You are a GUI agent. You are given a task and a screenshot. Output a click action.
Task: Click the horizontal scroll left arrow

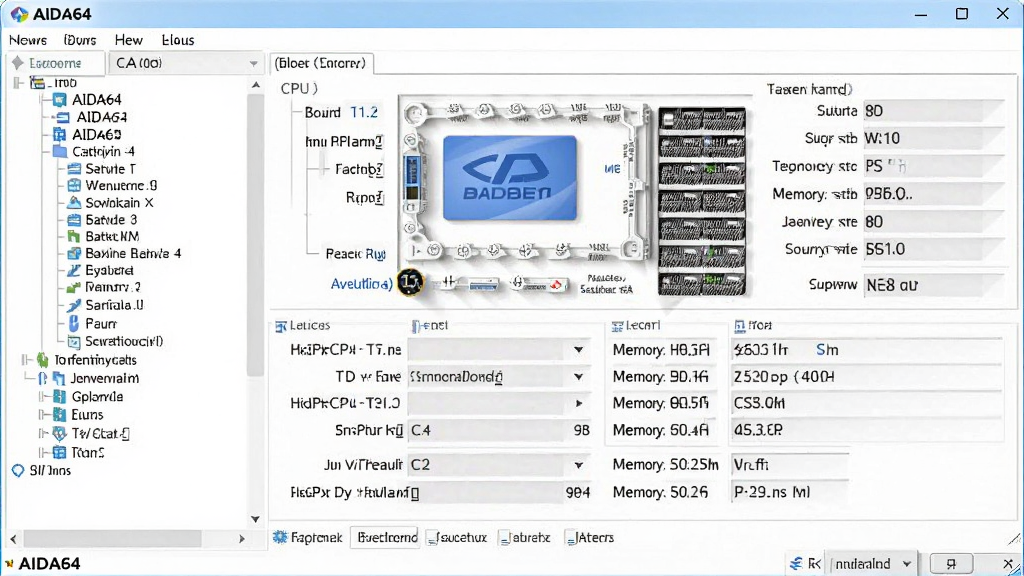click(x=14, y=539)
